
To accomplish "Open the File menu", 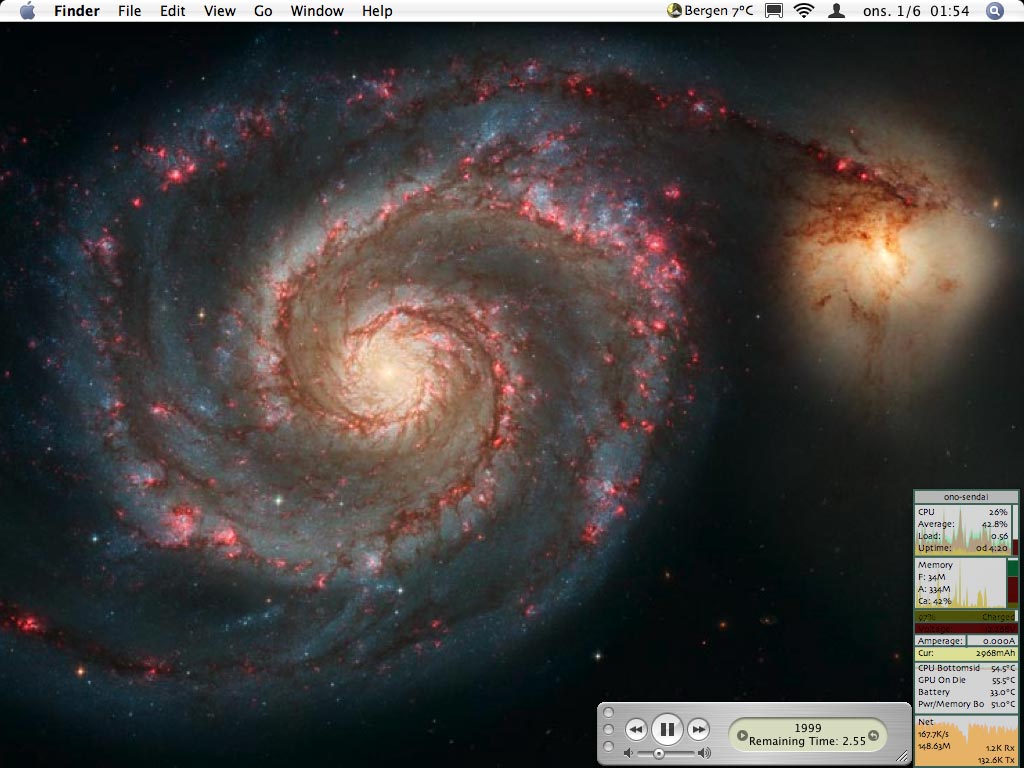I will [x=129, y=11].
